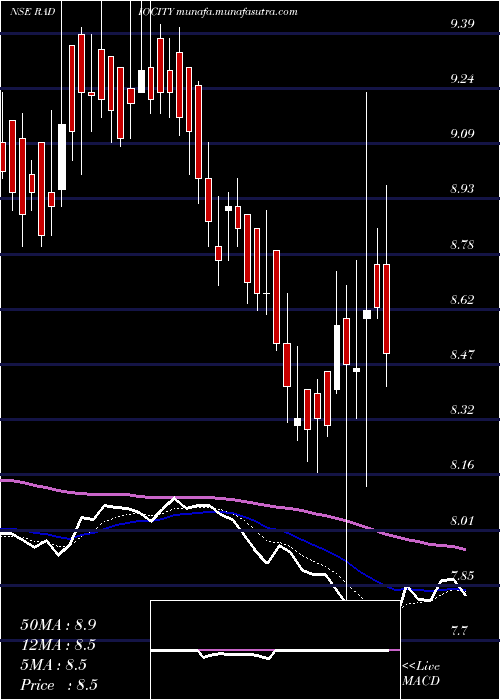This screenshot has height=700, width=500.
Task: Select the 8.93 price axis label
Action: (464, 189)
